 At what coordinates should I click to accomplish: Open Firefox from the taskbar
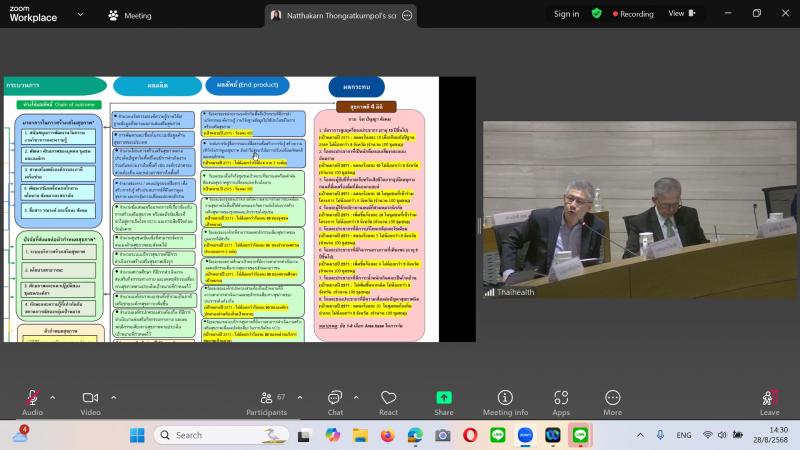(388, 435)
